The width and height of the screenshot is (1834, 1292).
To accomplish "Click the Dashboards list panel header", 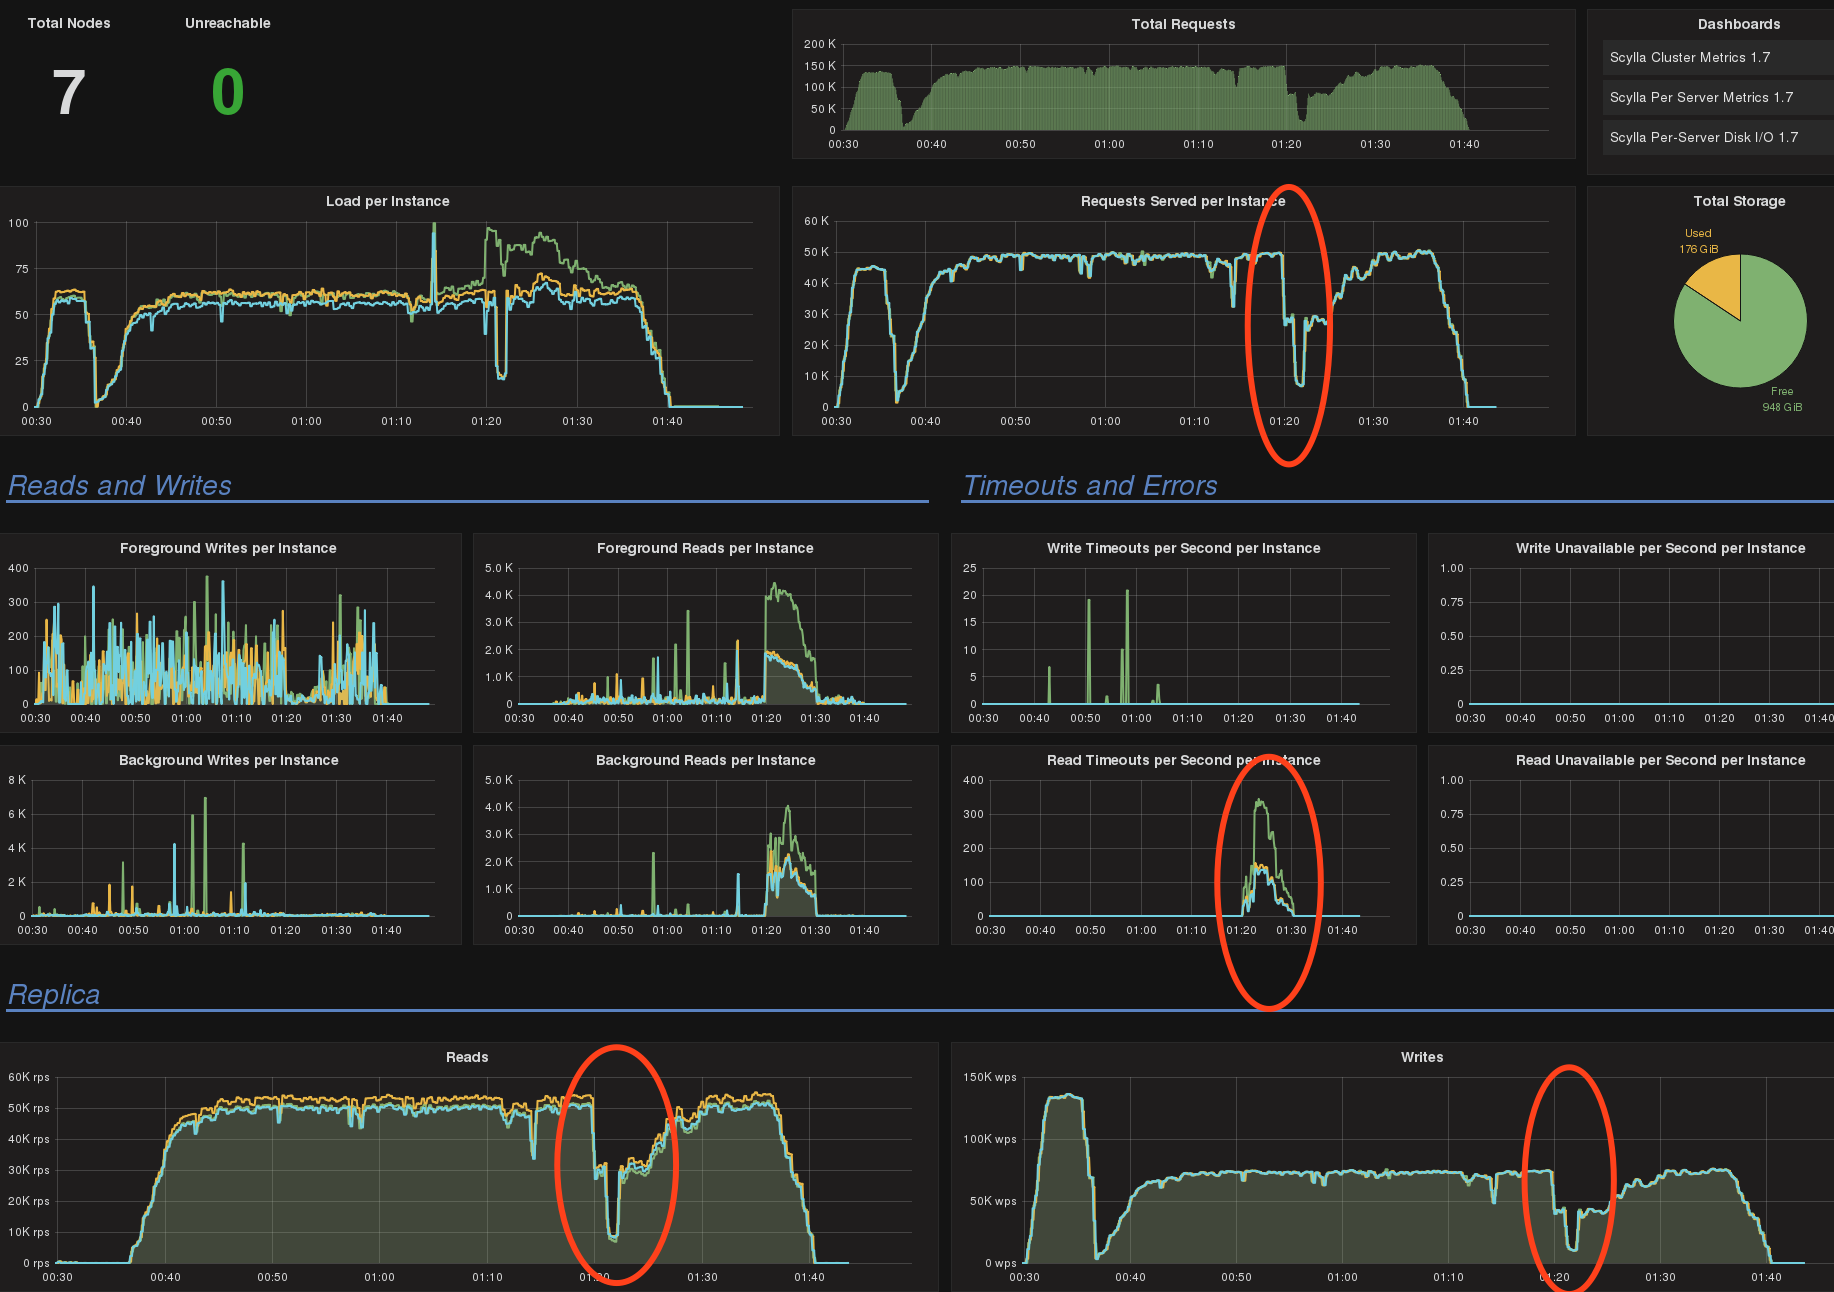I will [x=1739, y=24].
